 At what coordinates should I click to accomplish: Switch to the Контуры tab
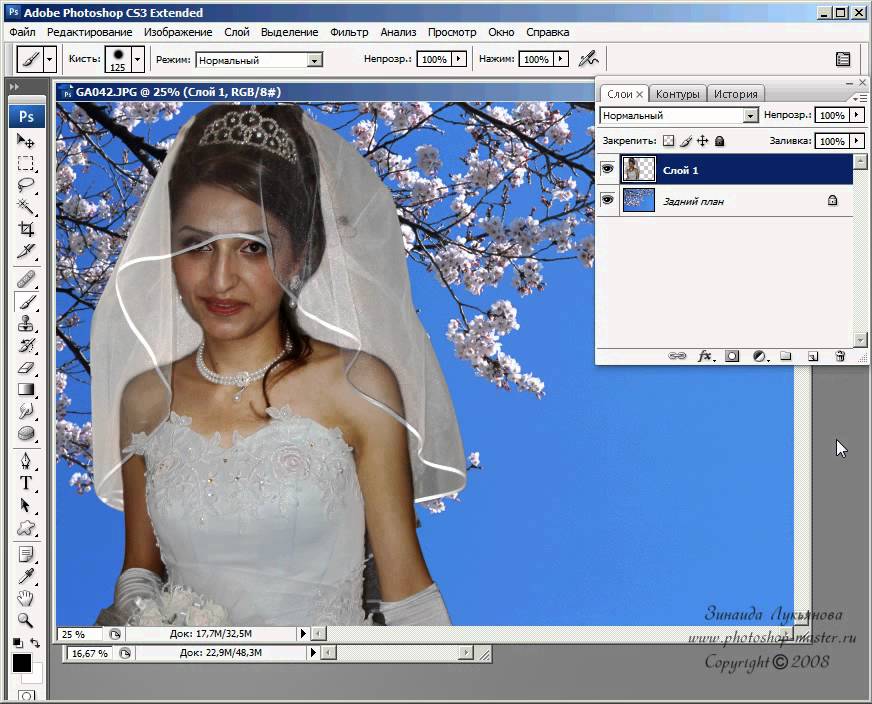[677, 94]
